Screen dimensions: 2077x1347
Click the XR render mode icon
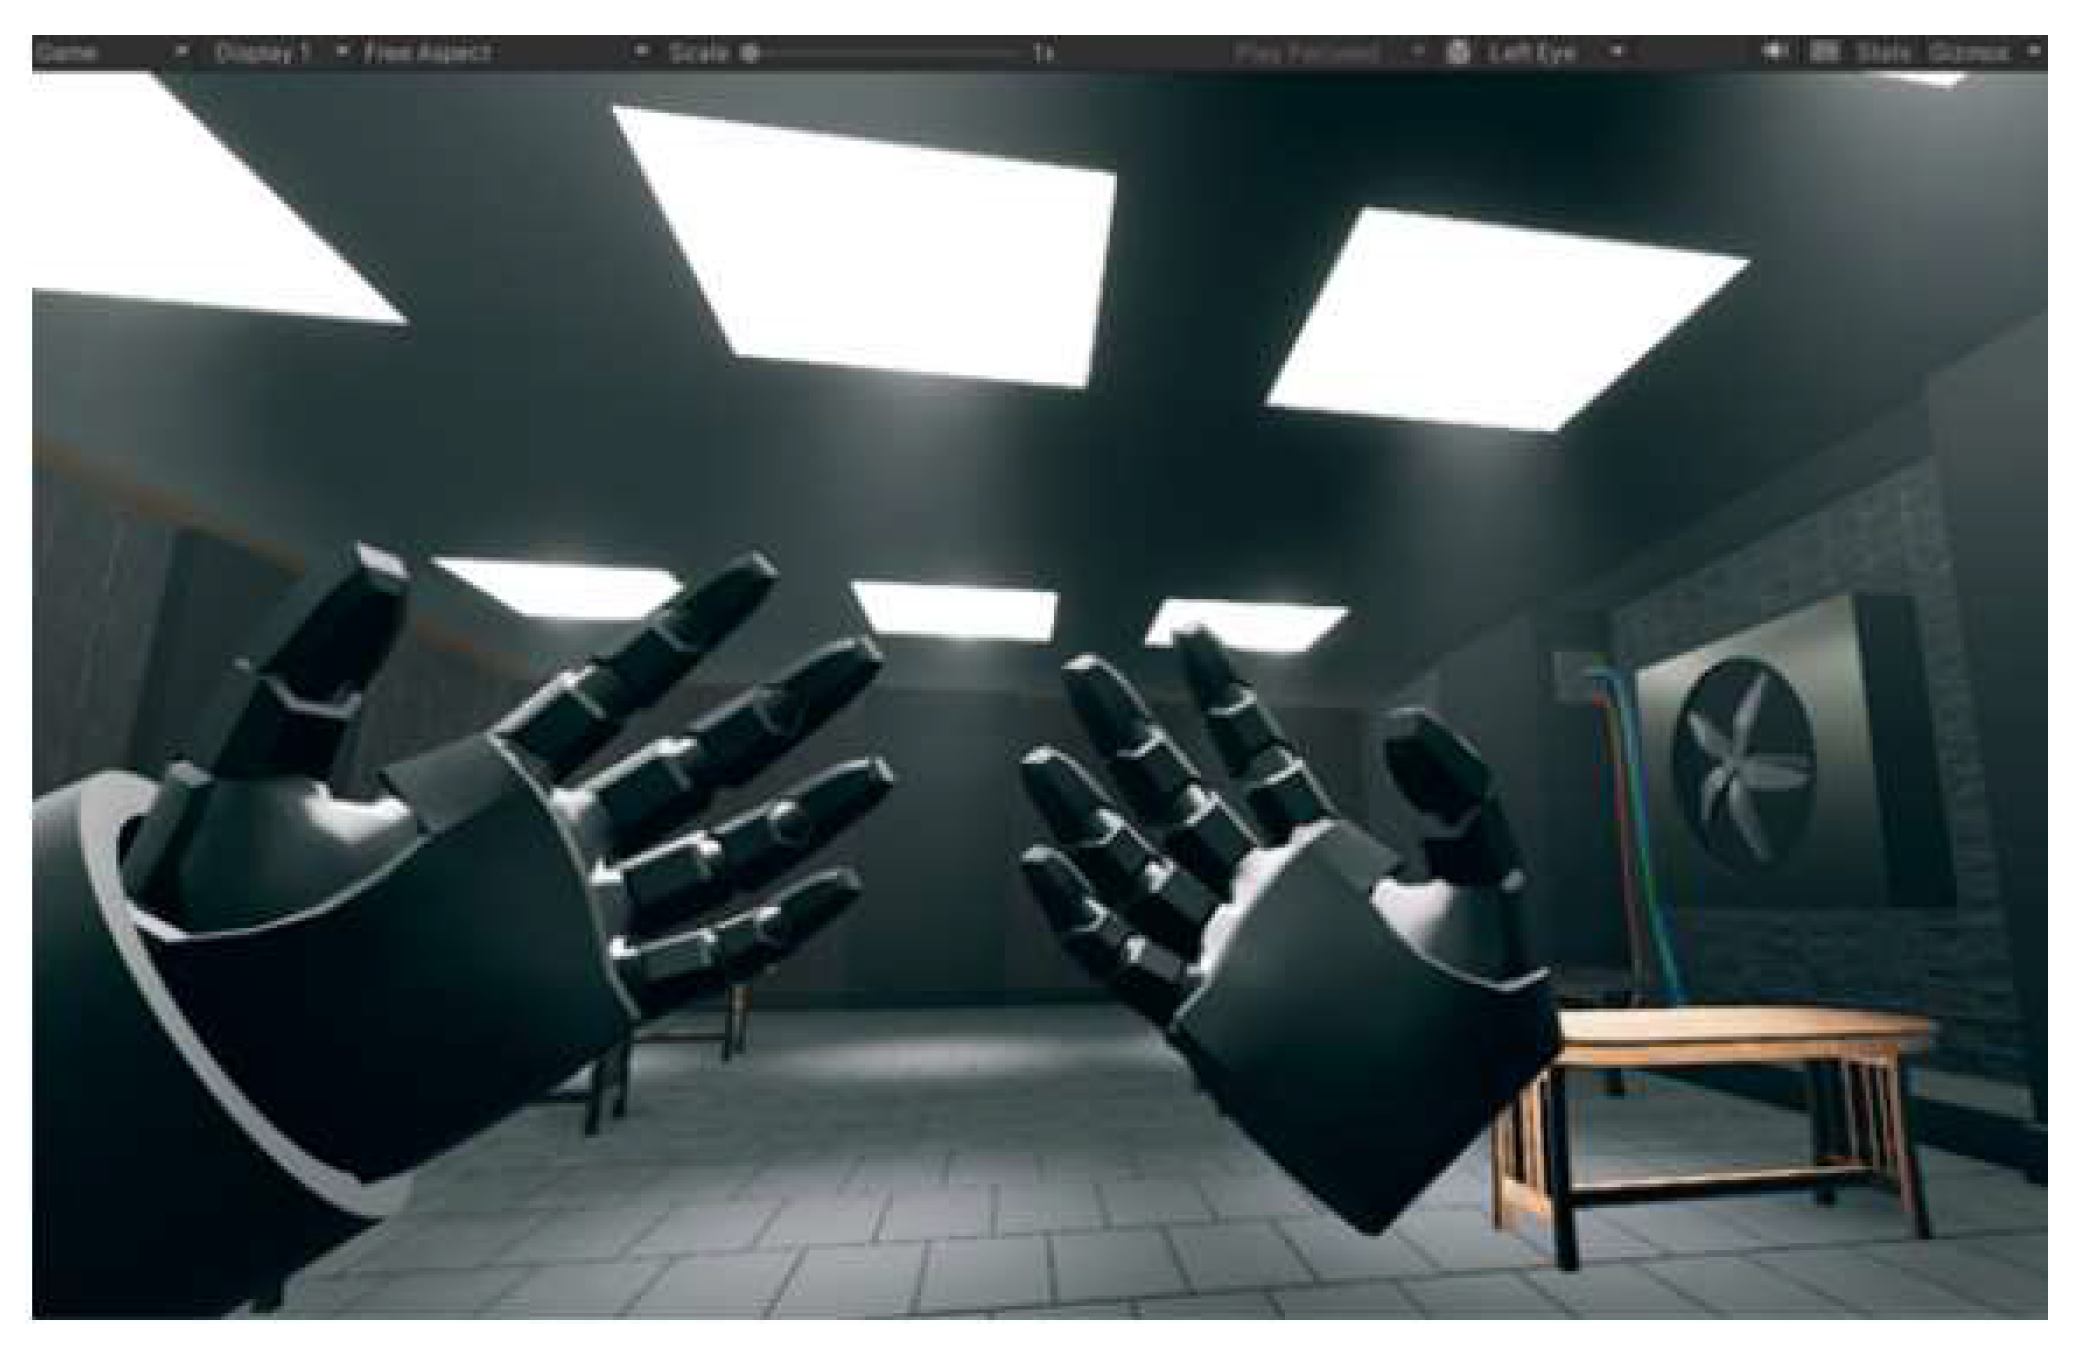point(1458,52)
